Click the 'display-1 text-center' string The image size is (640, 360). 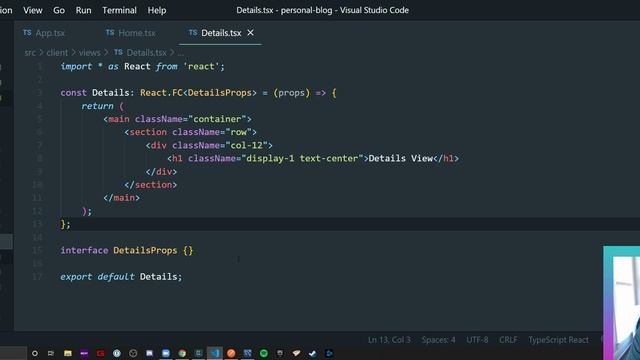302,158
